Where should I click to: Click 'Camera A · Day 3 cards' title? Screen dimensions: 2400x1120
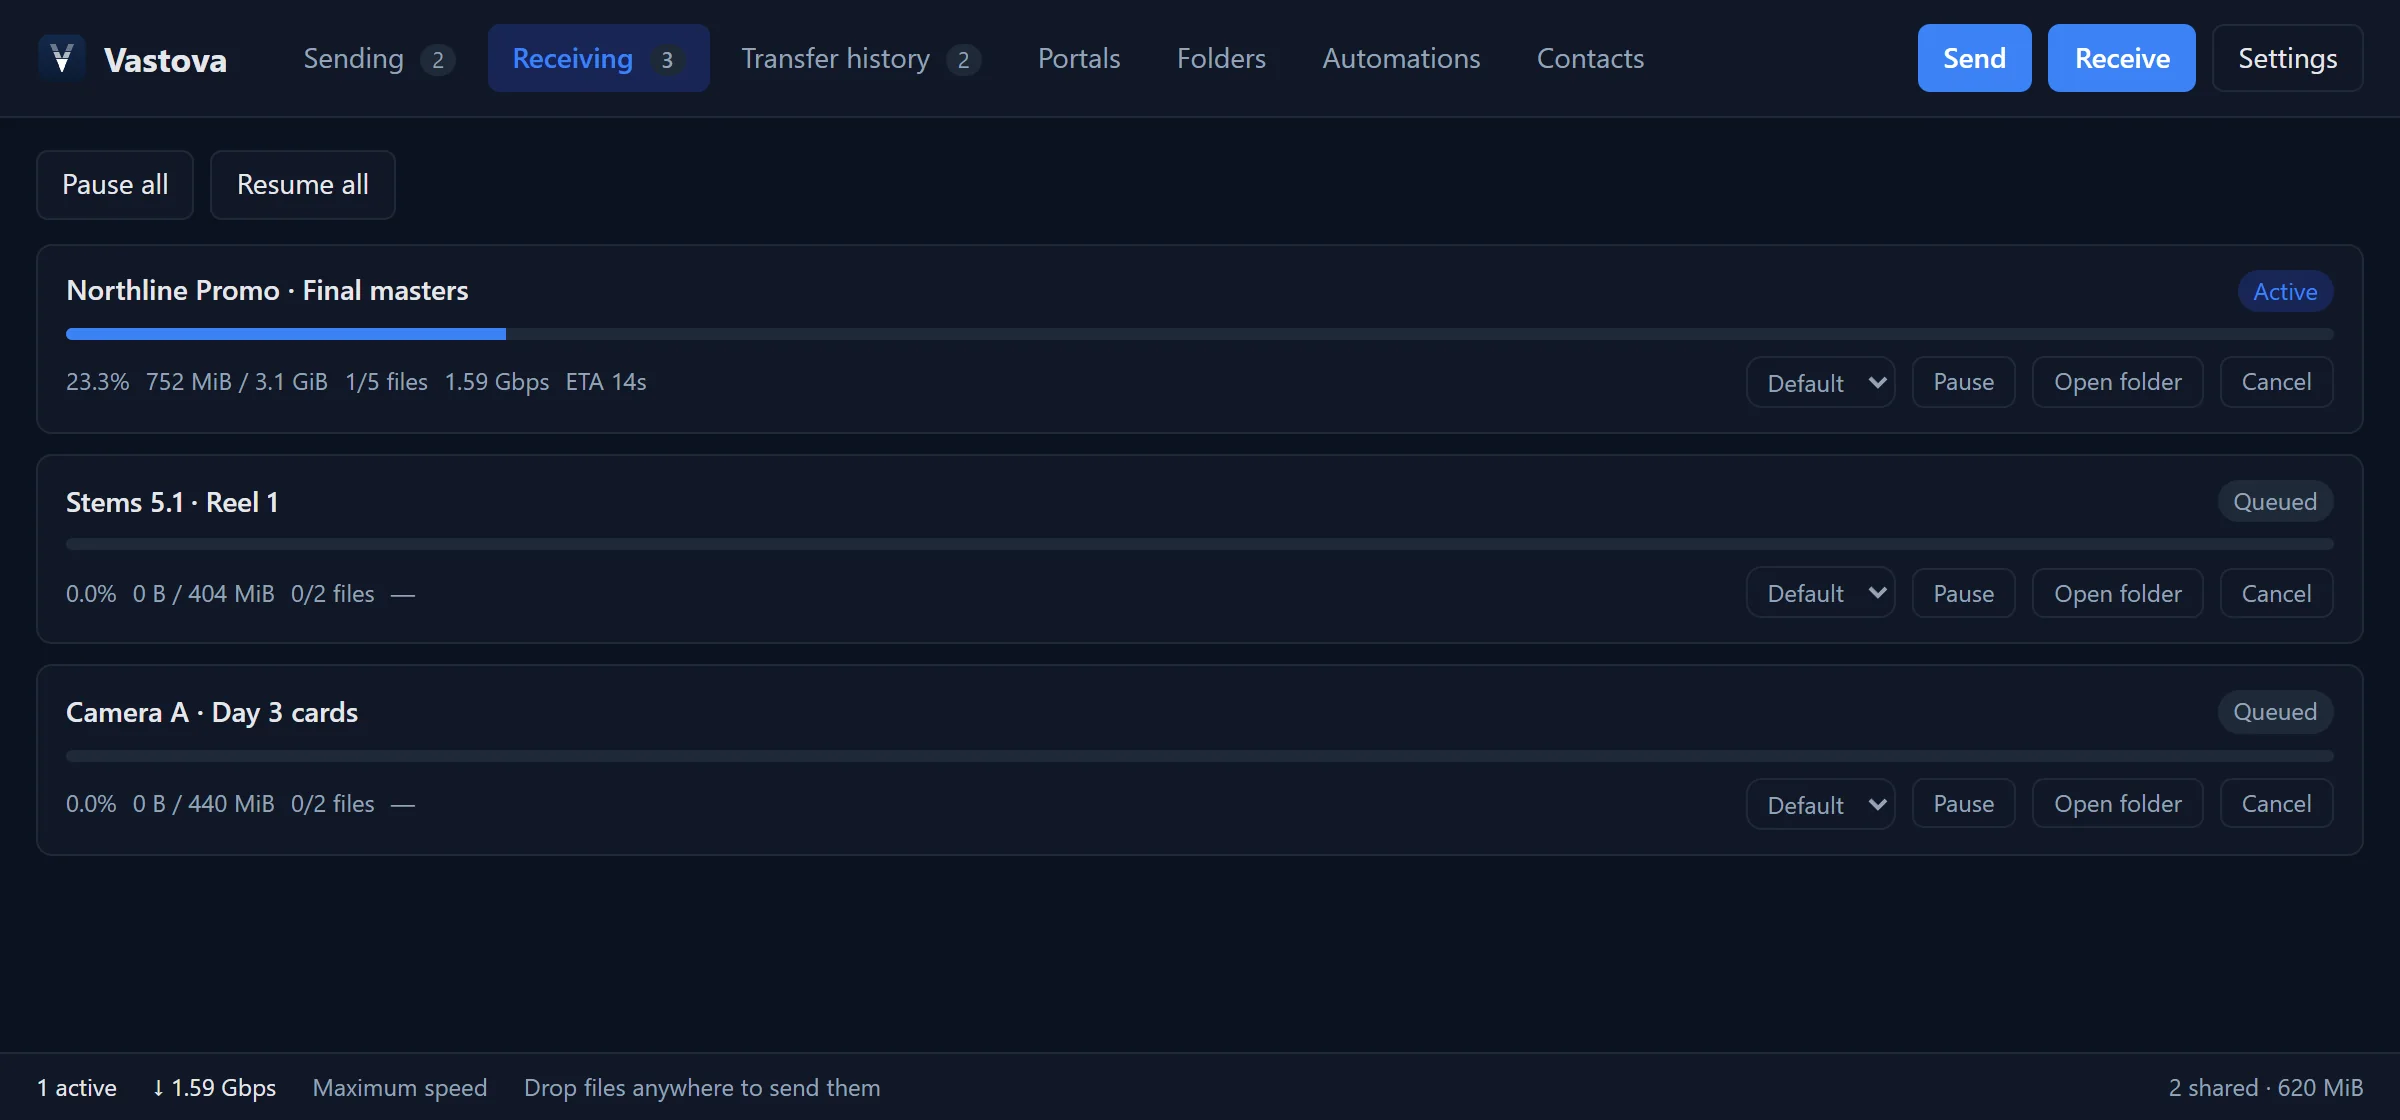212,713
